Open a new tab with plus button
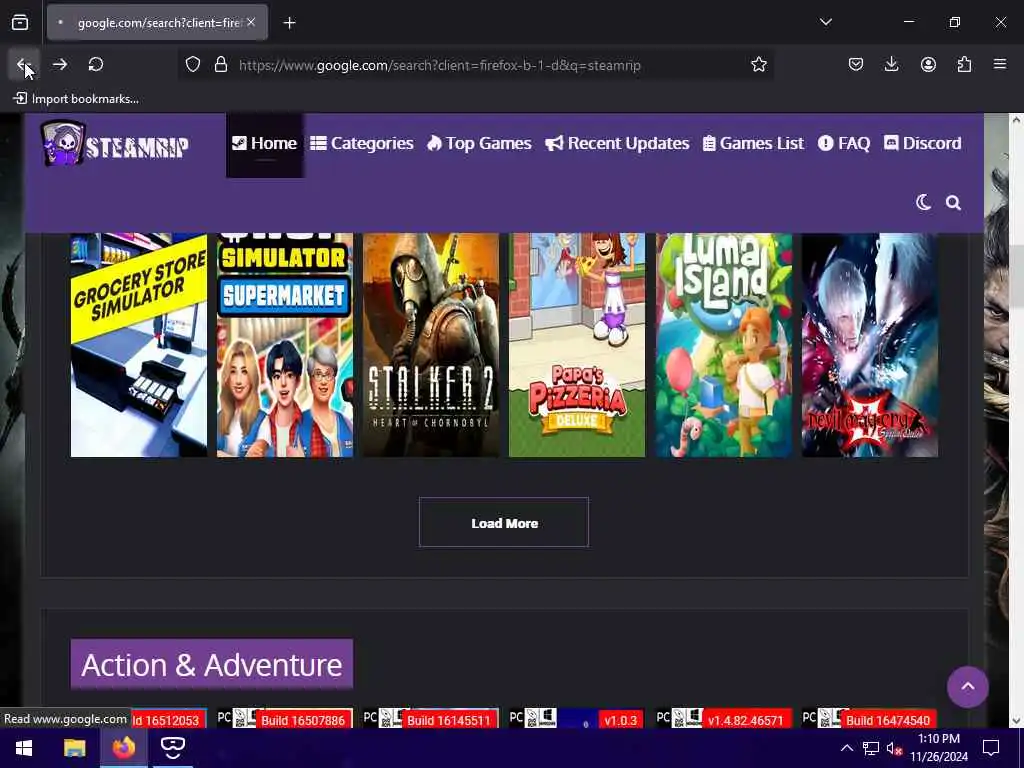 pos(289,23)
